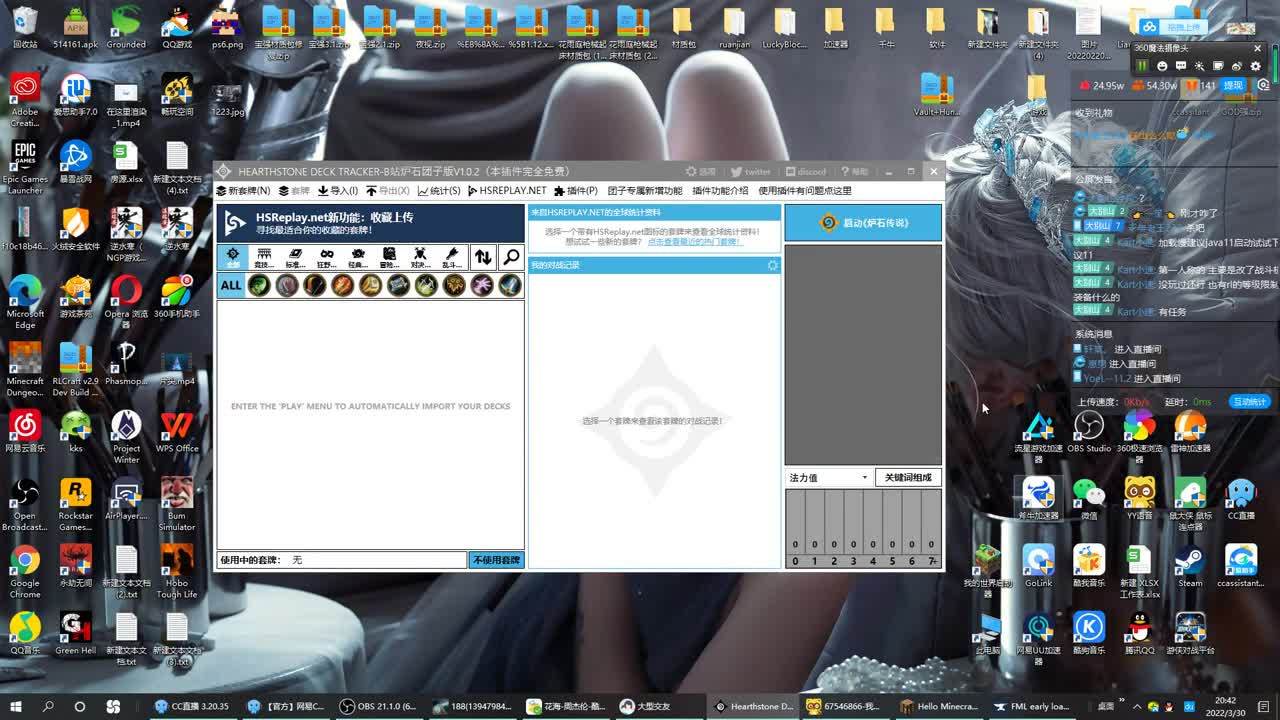Open the 点击查看最近的热门套牌 link

pyautogui.click(x=694, y=242)
